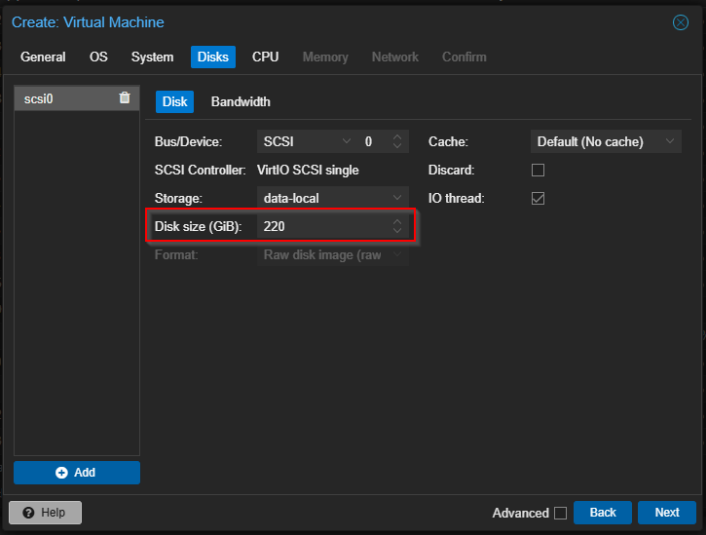Switch to the General tab

pos(43,57)
